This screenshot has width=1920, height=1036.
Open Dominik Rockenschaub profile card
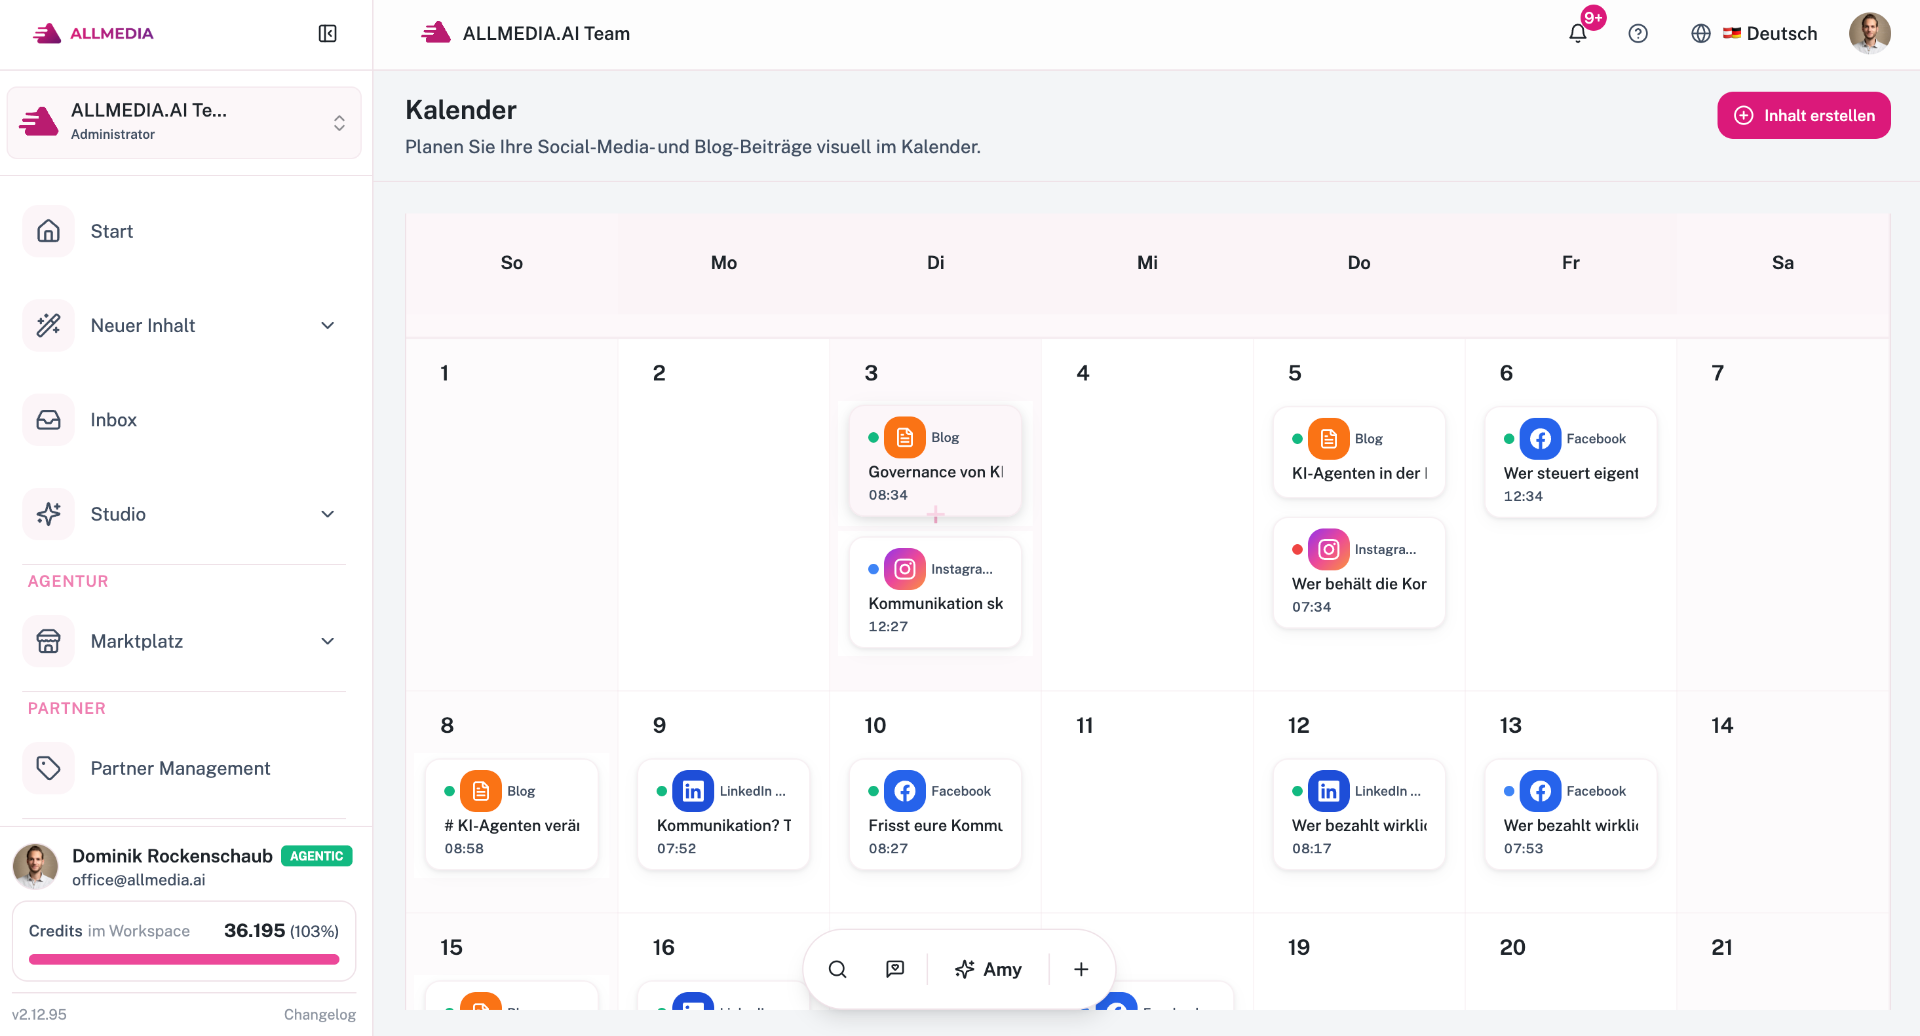coord(184,866)
